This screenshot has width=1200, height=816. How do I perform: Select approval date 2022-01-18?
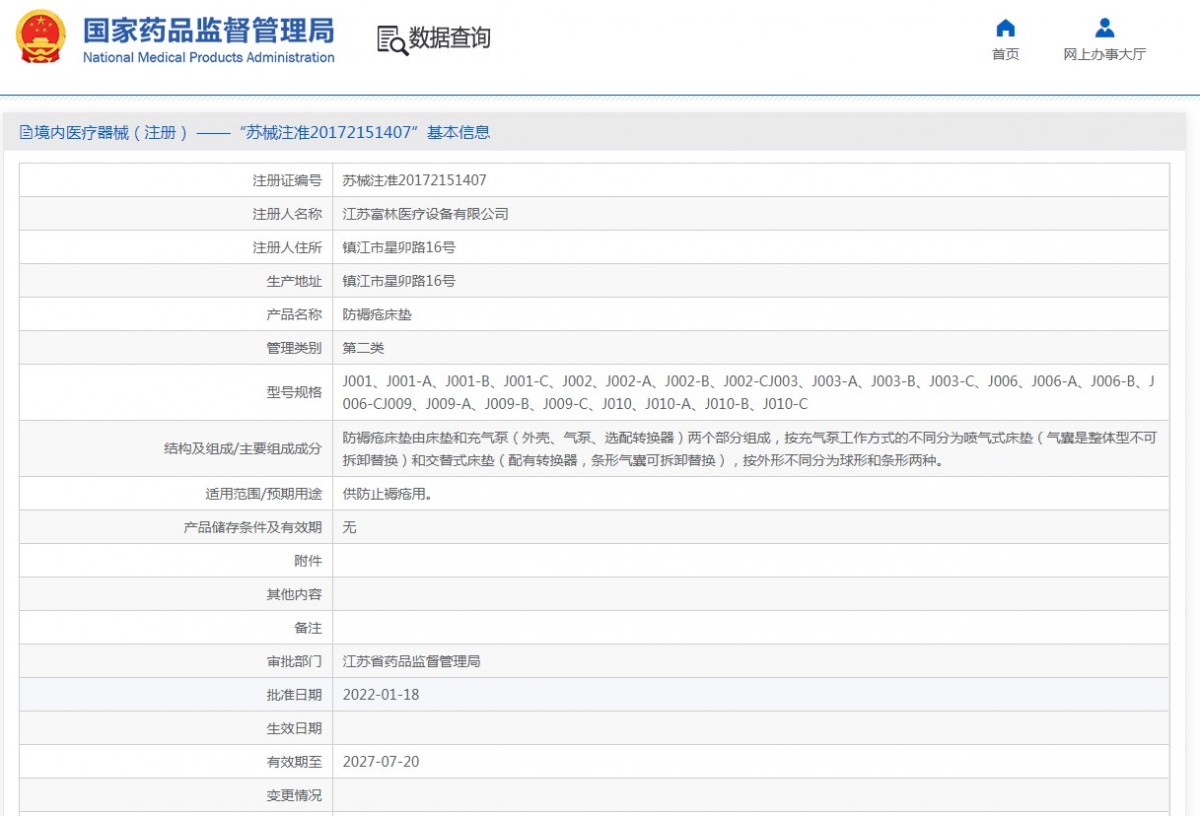(381, 695)
